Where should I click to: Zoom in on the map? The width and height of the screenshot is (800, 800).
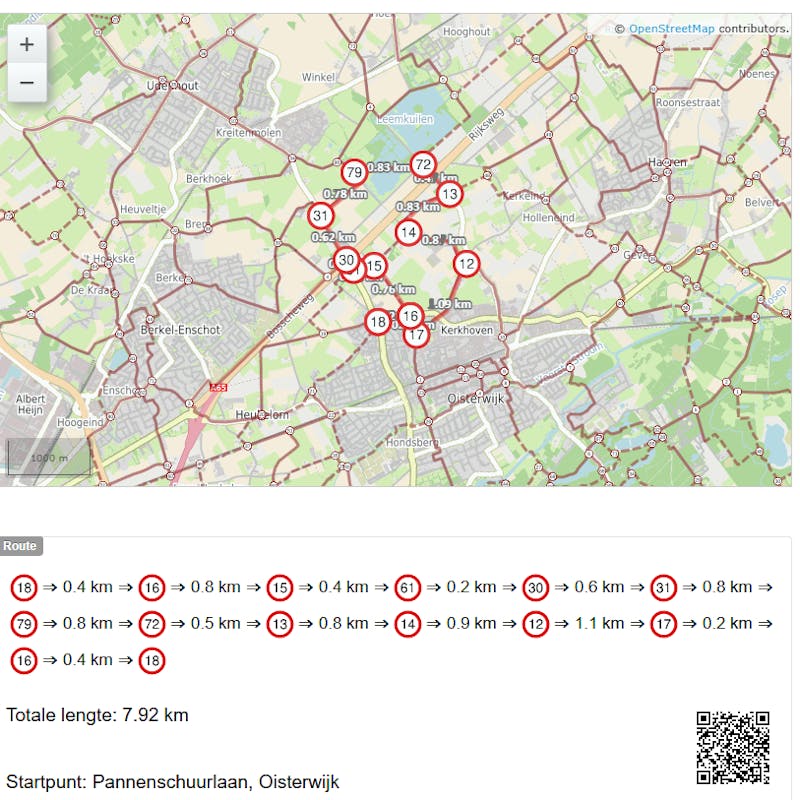[27, 45]
